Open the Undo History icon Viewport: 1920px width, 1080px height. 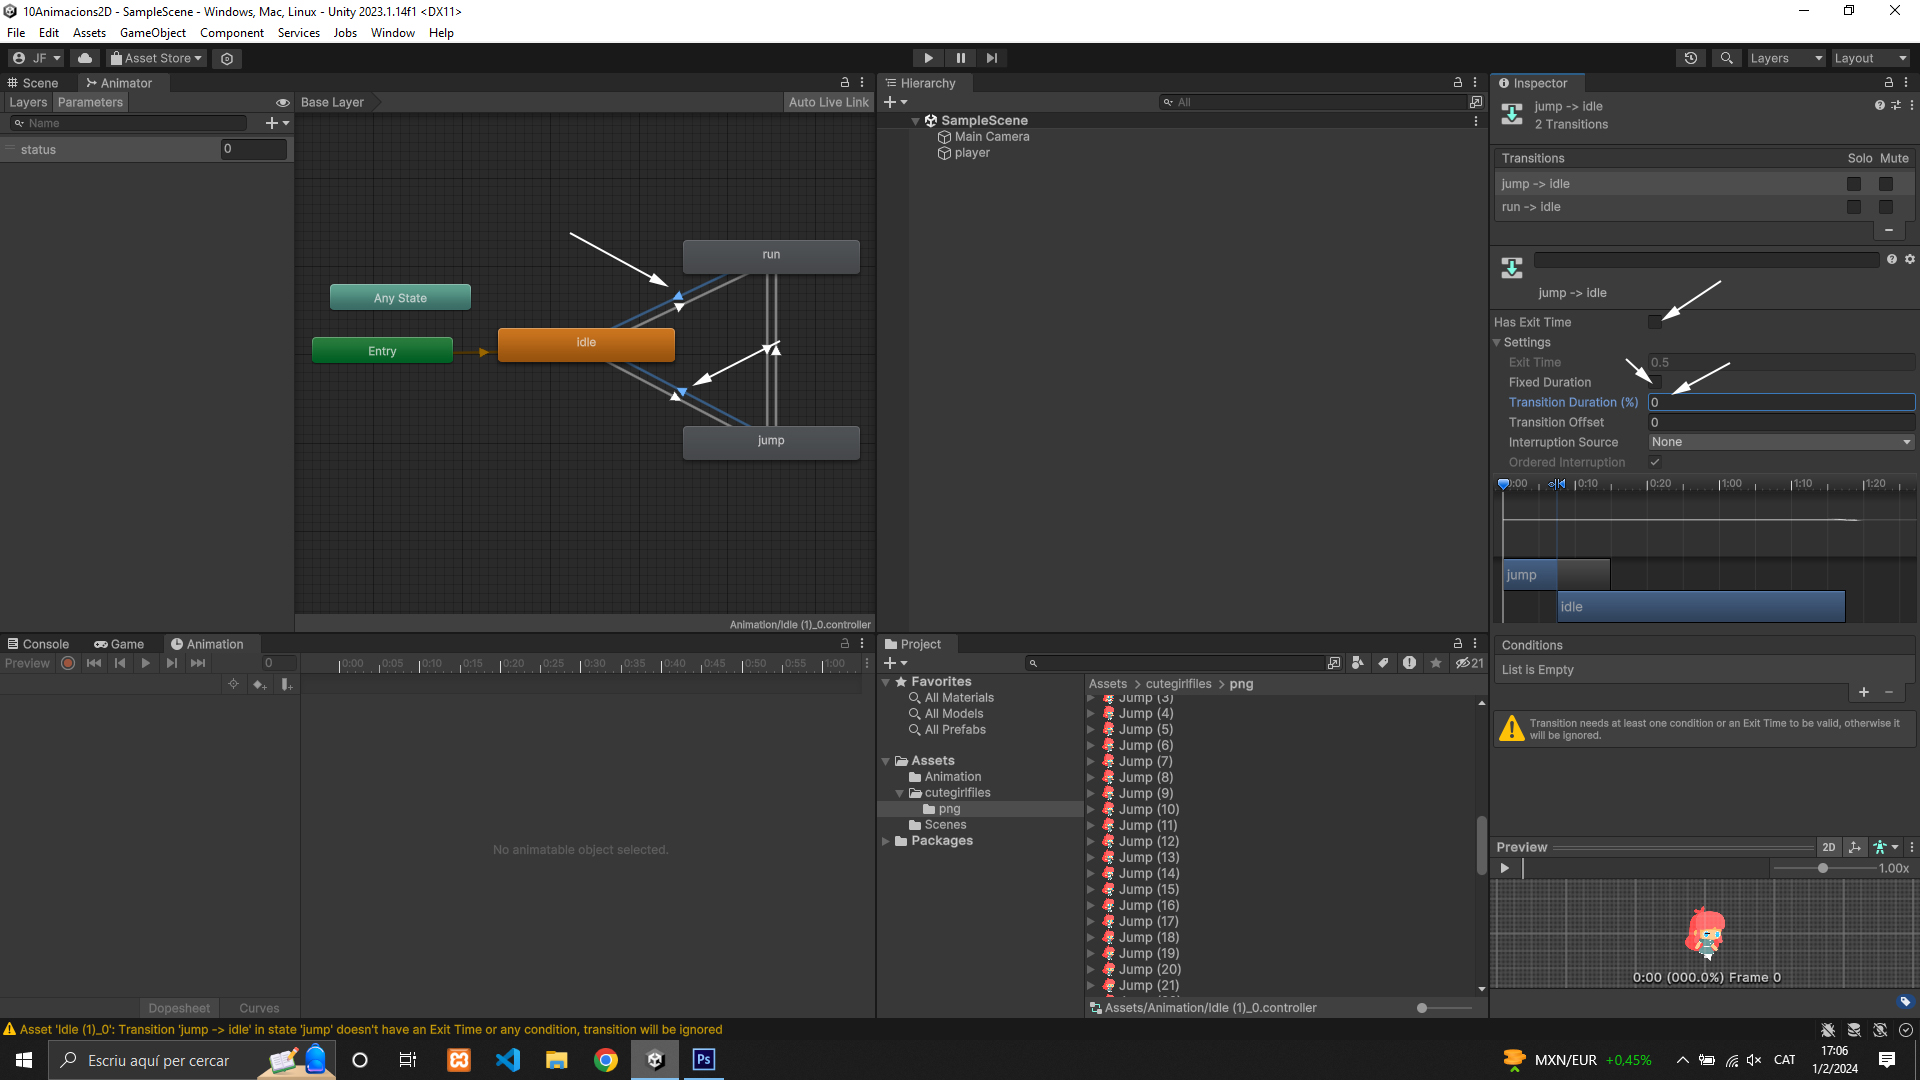1690,58
